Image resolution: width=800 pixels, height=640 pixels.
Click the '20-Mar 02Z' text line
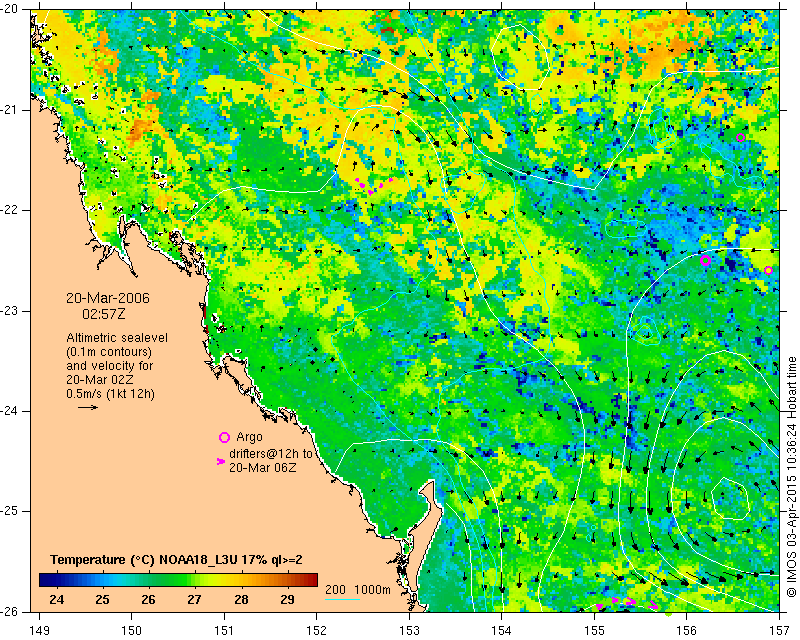98,380
